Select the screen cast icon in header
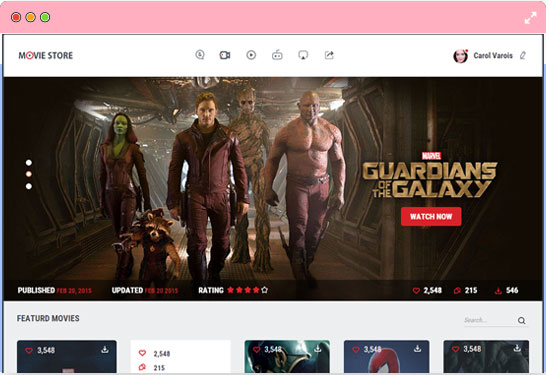This screenshot has width=546, height=375. 303,55
